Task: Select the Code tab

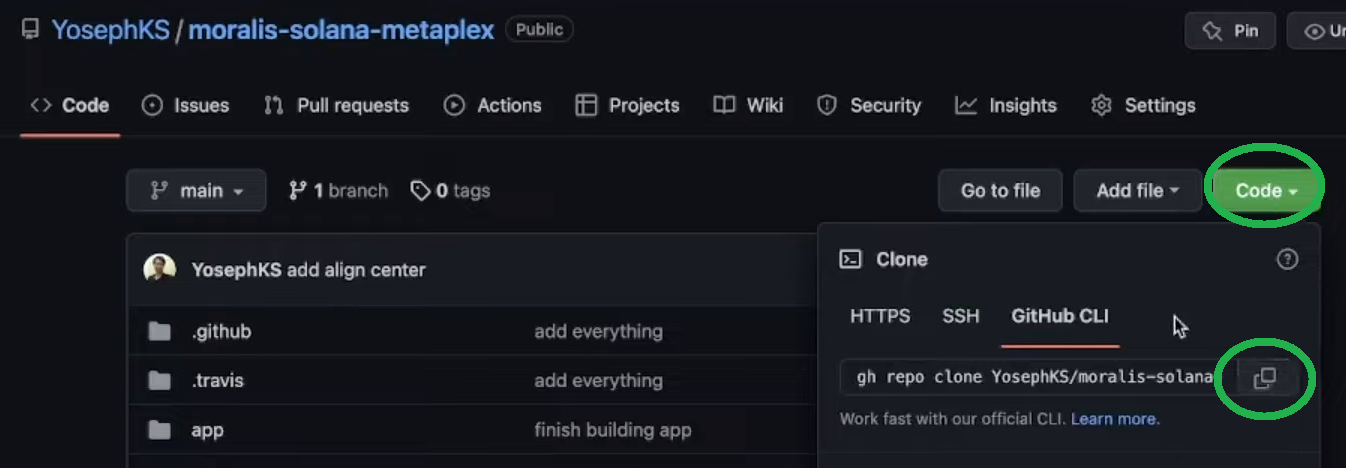Action: pyautogui.click(x=69, y=105)
